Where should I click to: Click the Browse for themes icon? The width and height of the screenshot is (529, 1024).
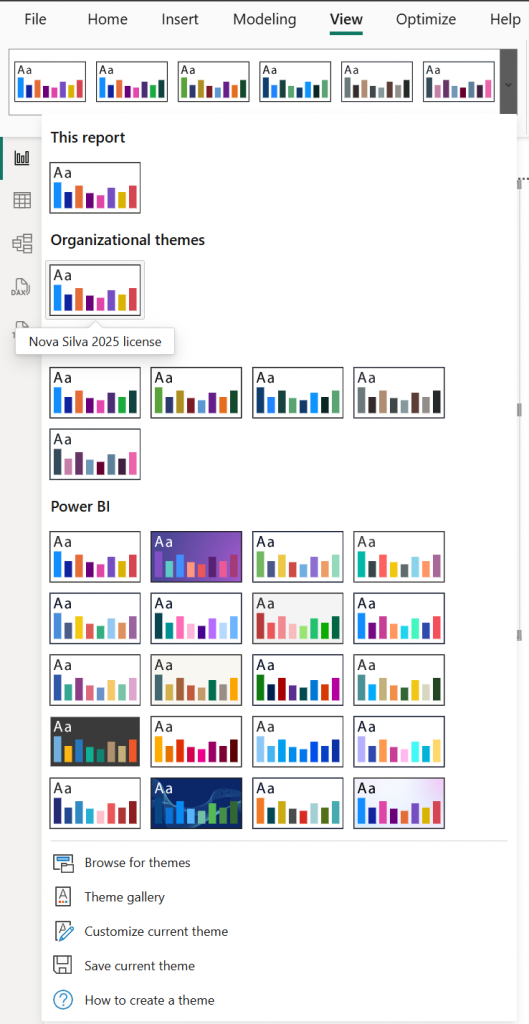(x=63, y=863)
